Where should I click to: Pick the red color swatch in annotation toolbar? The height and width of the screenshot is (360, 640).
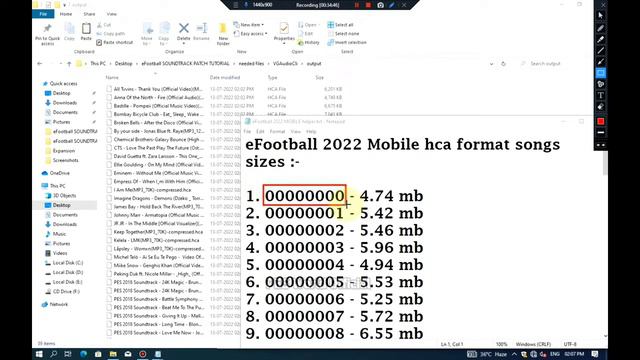click(601, 122)
